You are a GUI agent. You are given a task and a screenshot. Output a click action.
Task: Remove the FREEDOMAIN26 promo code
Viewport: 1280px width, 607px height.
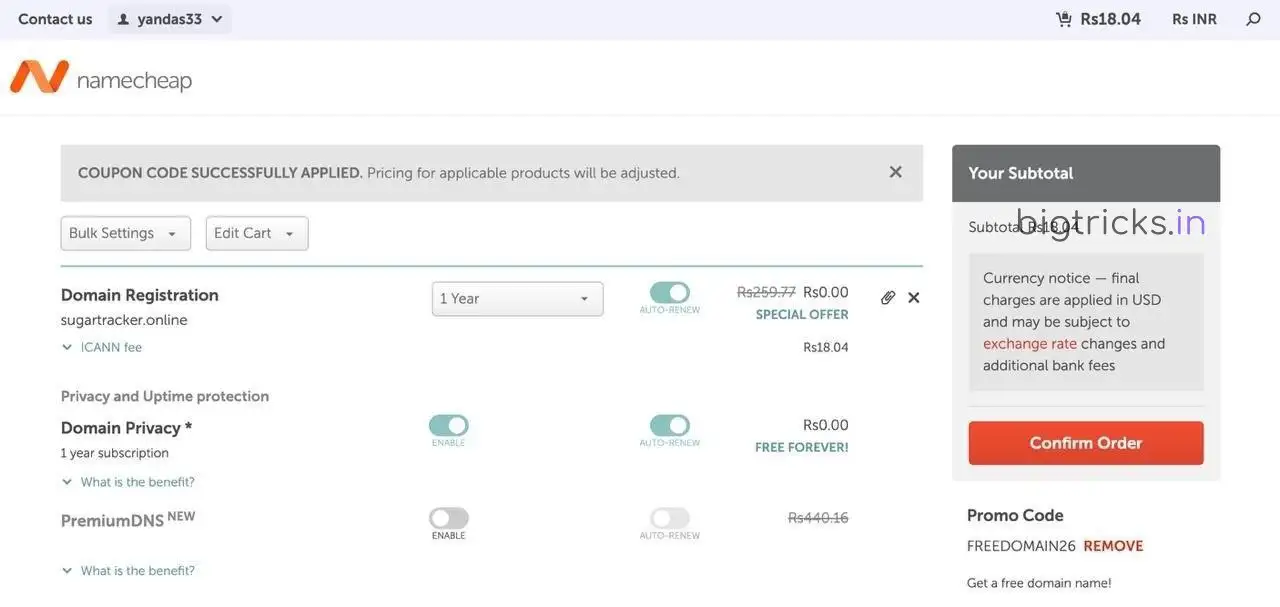tap(1113, 545)
